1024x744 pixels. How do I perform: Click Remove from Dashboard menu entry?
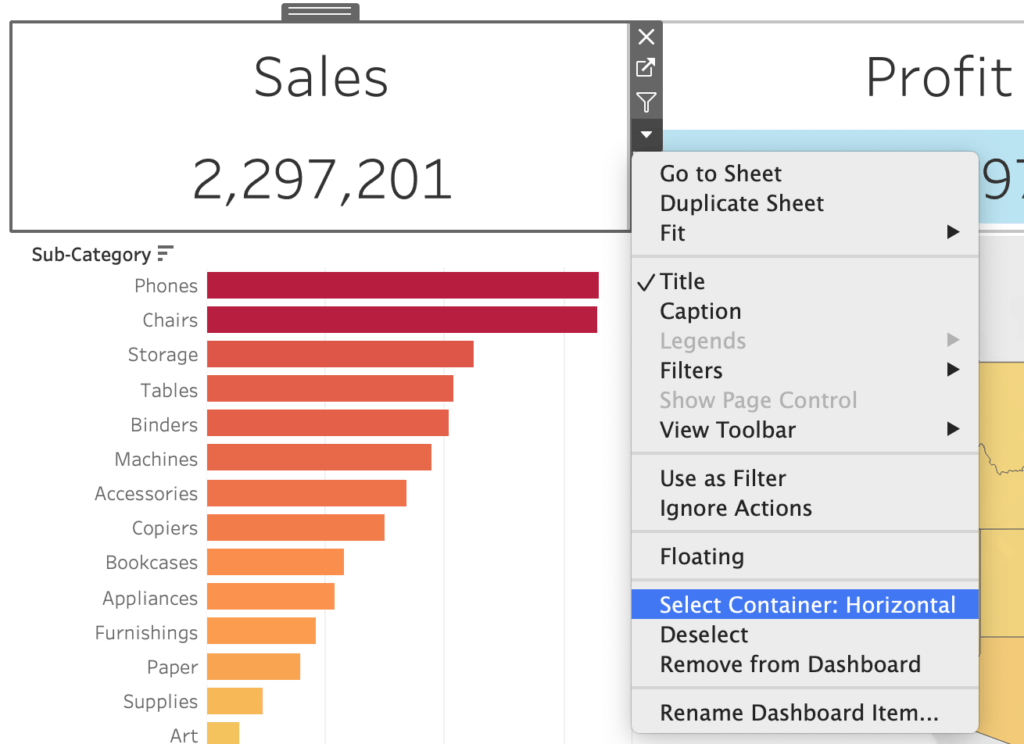click(x=789, y=664)
